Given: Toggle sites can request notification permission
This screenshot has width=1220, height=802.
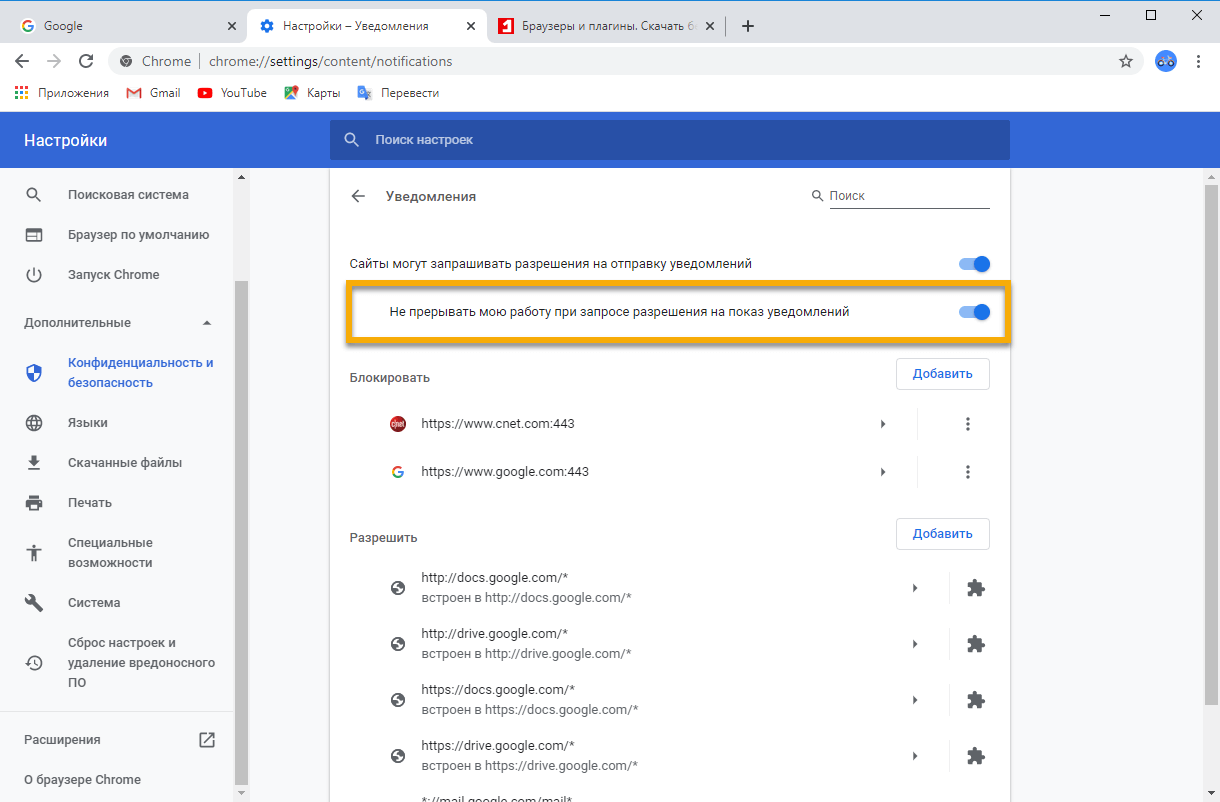Looking at the screenshot, I should pyautogui.click(x=974, y=264).
